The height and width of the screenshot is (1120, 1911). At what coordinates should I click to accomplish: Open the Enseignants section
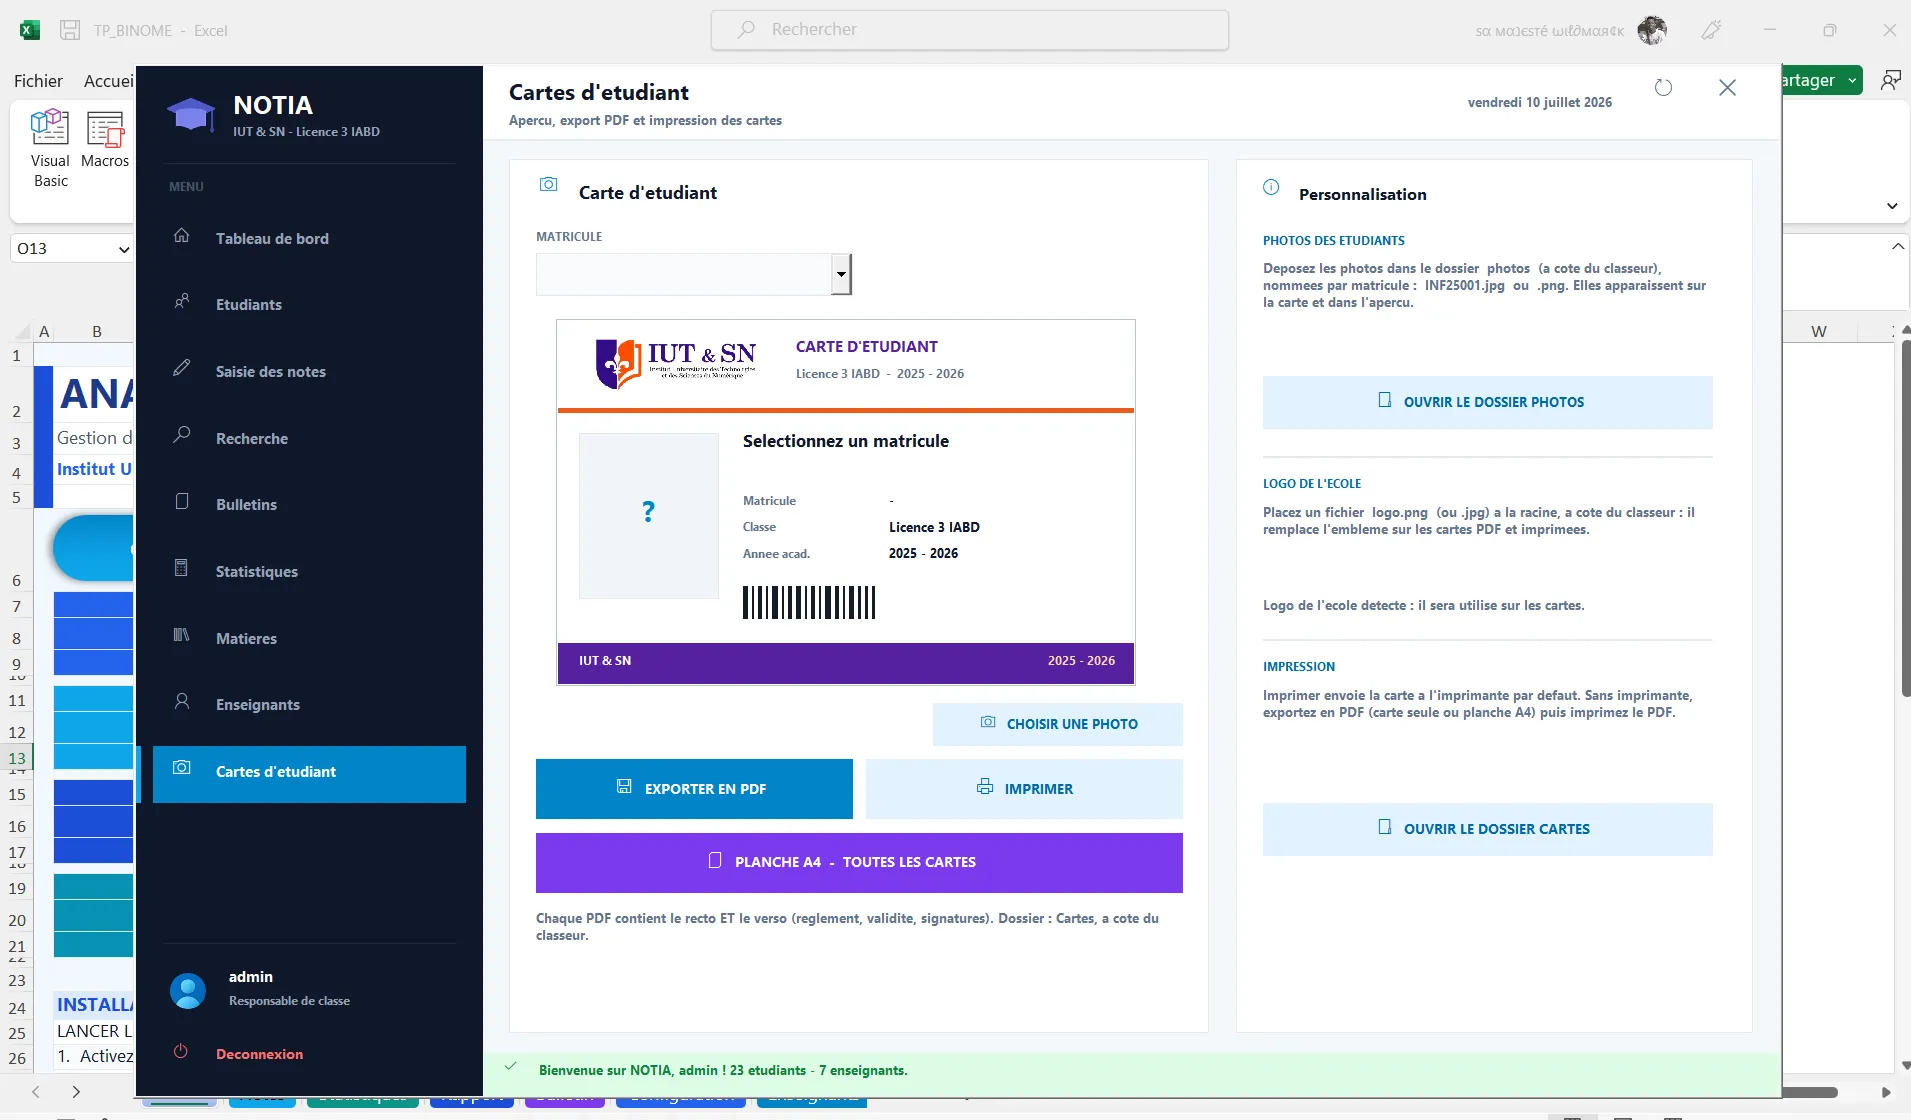click(309, 704)
